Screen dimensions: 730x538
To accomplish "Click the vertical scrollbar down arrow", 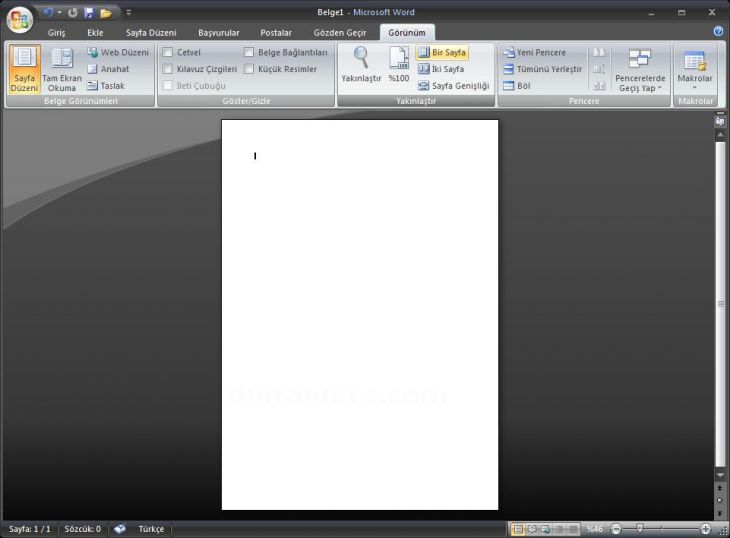I will [x=720, y=475].
